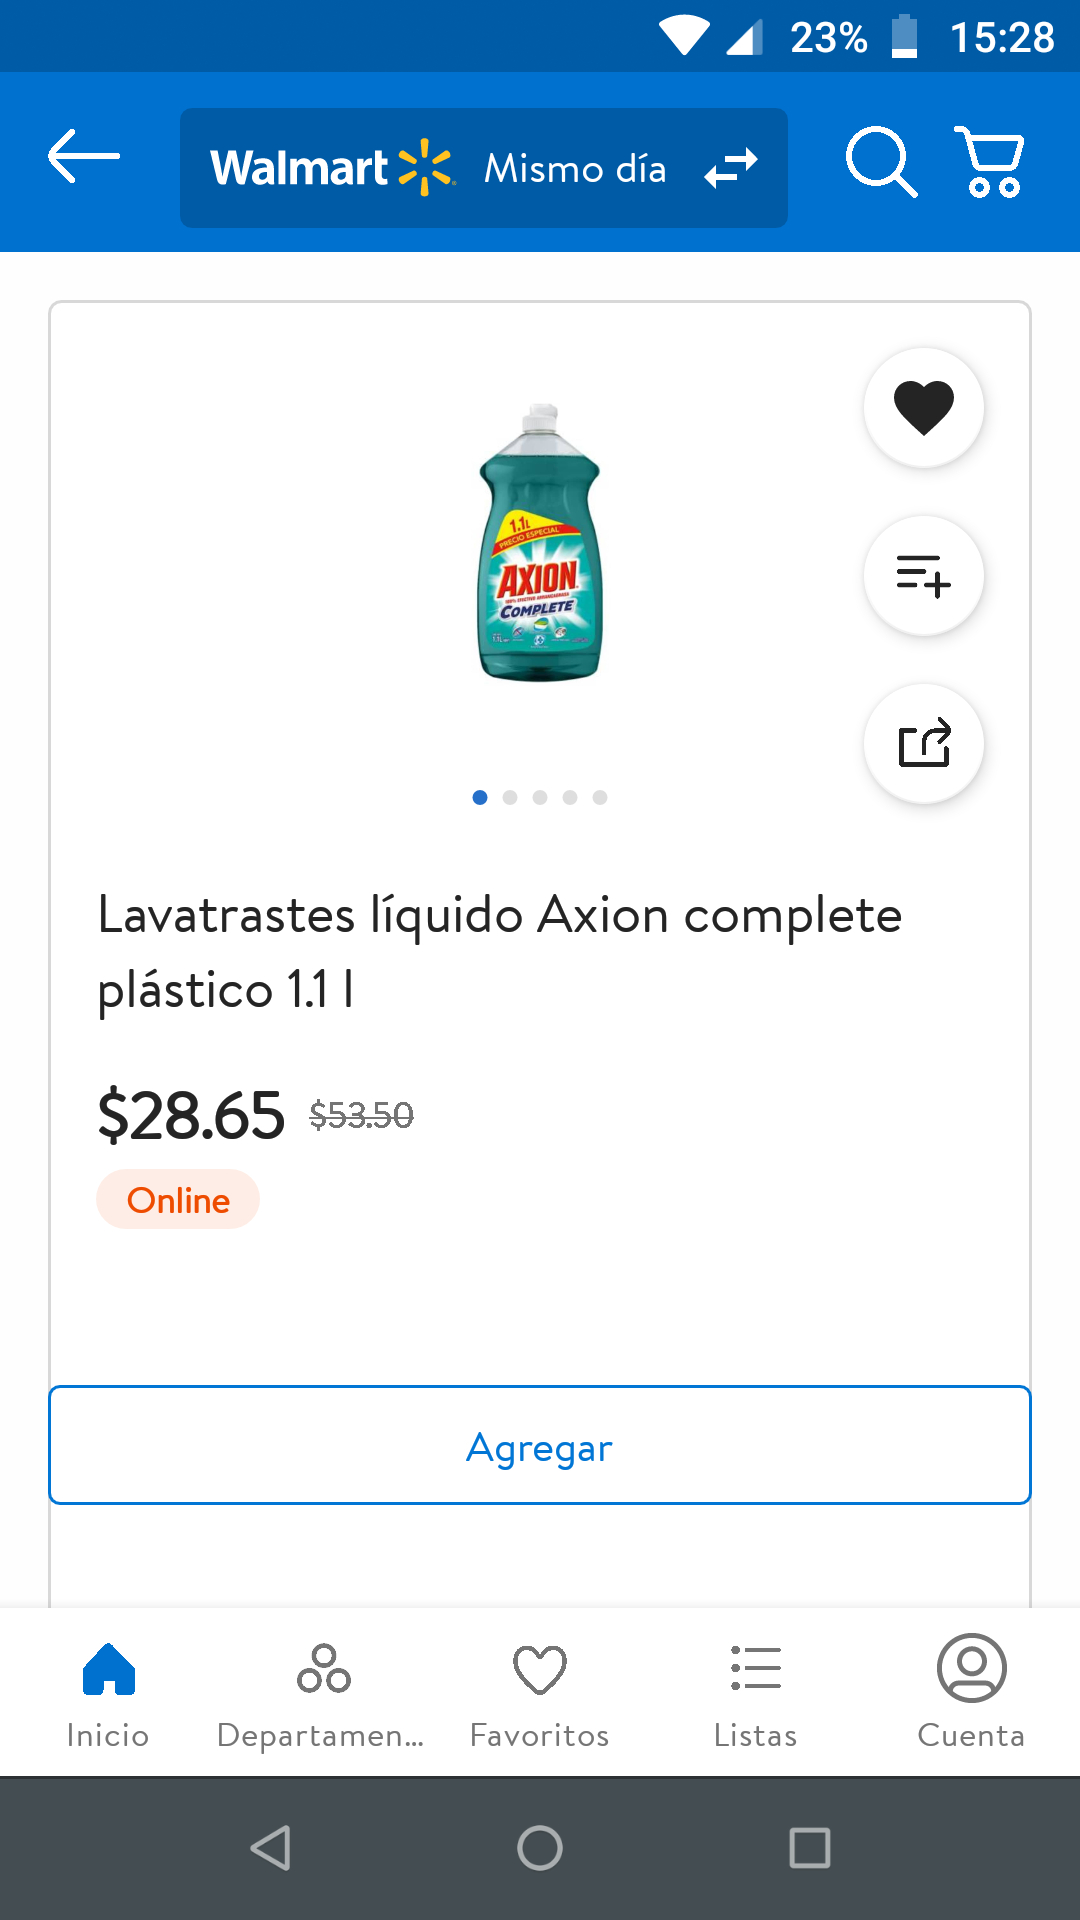Tap the swap arrows next to Mismo día
Image resolution: width=1080 pixels, height=1920 pixels.
(731, 168)
